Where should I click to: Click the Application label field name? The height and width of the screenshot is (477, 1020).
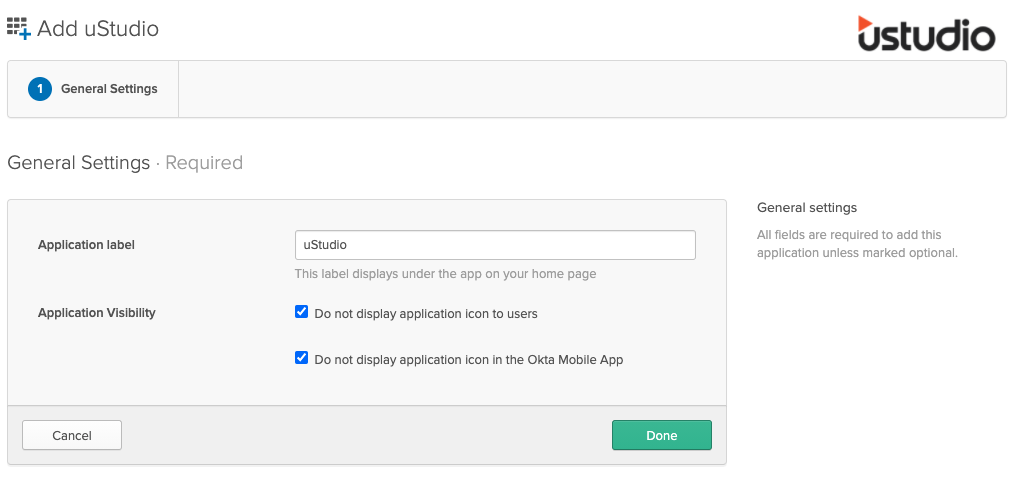point(87,245)
